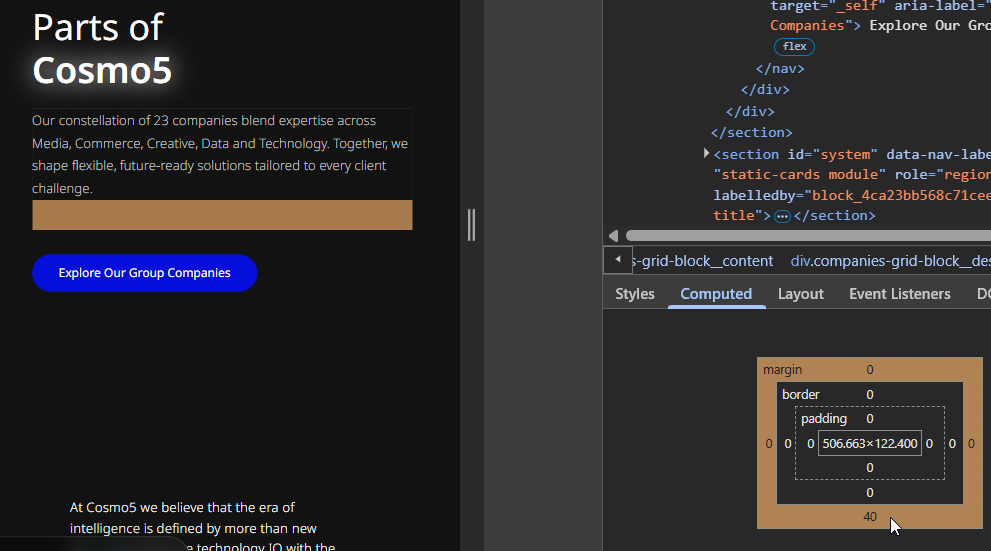Screen dimensions: 991x551
Task: Click the devtools divider drag handle
Action: (x=471, y=225)
